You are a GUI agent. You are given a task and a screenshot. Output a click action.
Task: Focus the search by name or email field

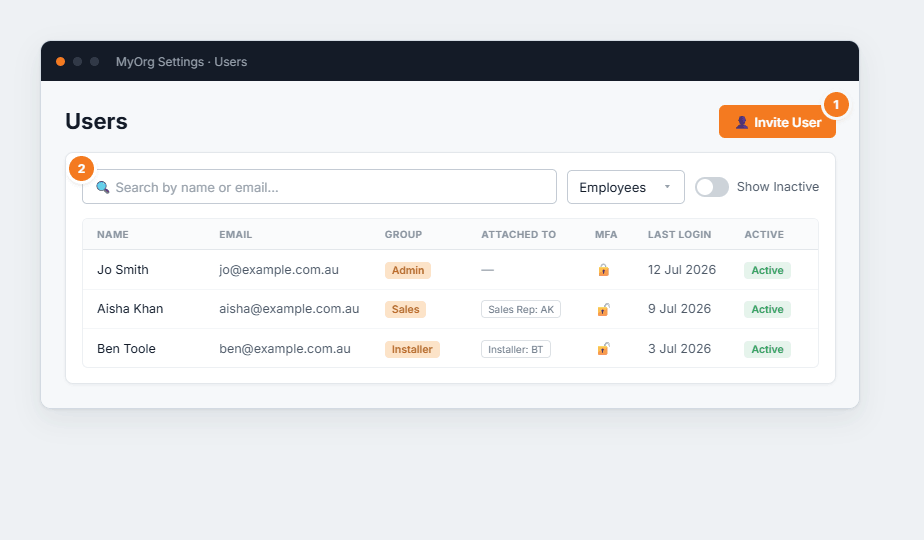(x=319, y=187)
